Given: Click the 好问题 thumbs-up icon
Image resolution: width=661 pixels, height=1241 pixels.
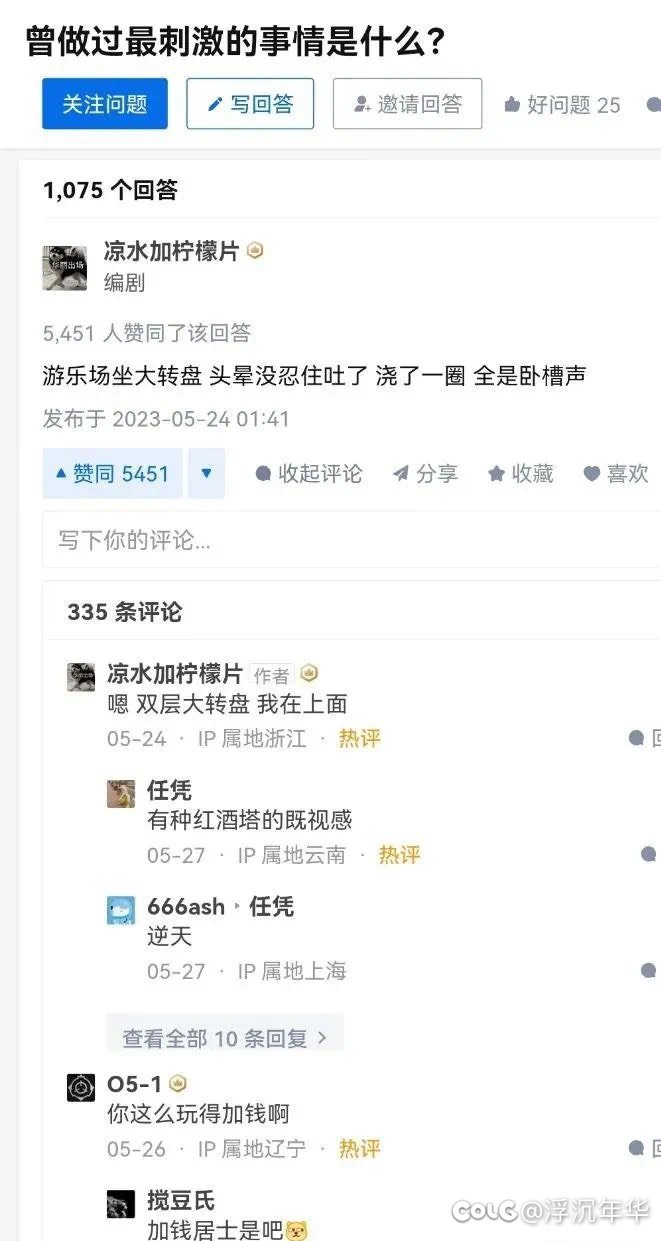Looking at the screenshot, I should (x=512, y=105).
